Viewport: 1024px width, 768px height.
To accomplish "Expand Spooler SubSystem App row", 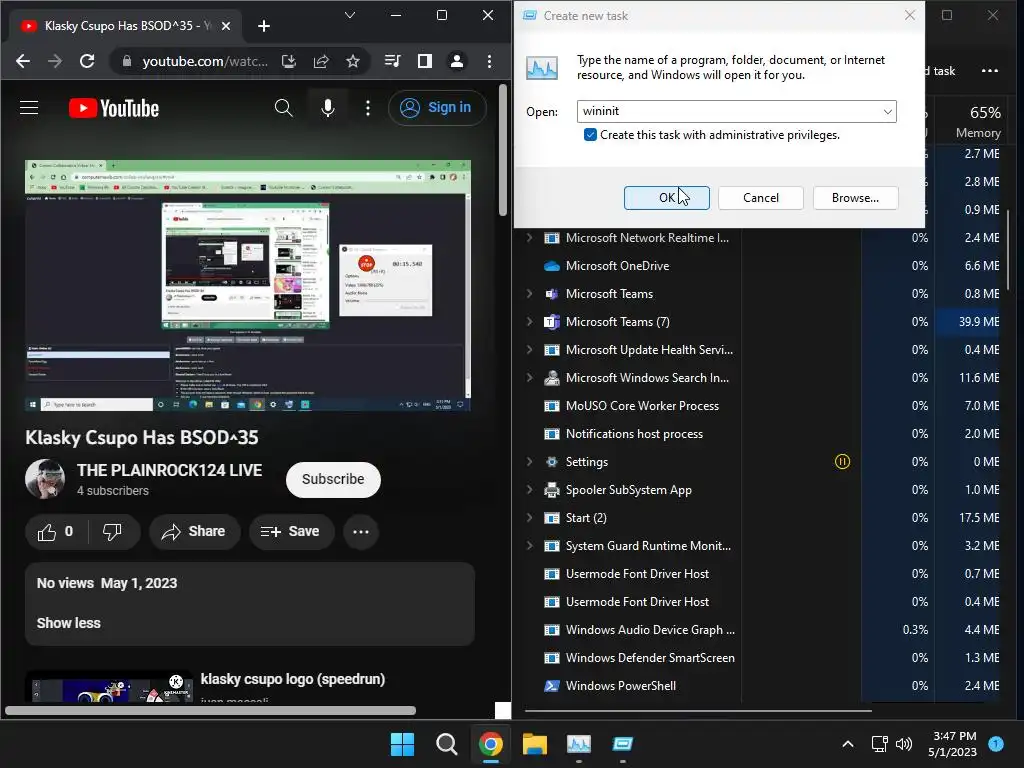I will click(529, 490).
